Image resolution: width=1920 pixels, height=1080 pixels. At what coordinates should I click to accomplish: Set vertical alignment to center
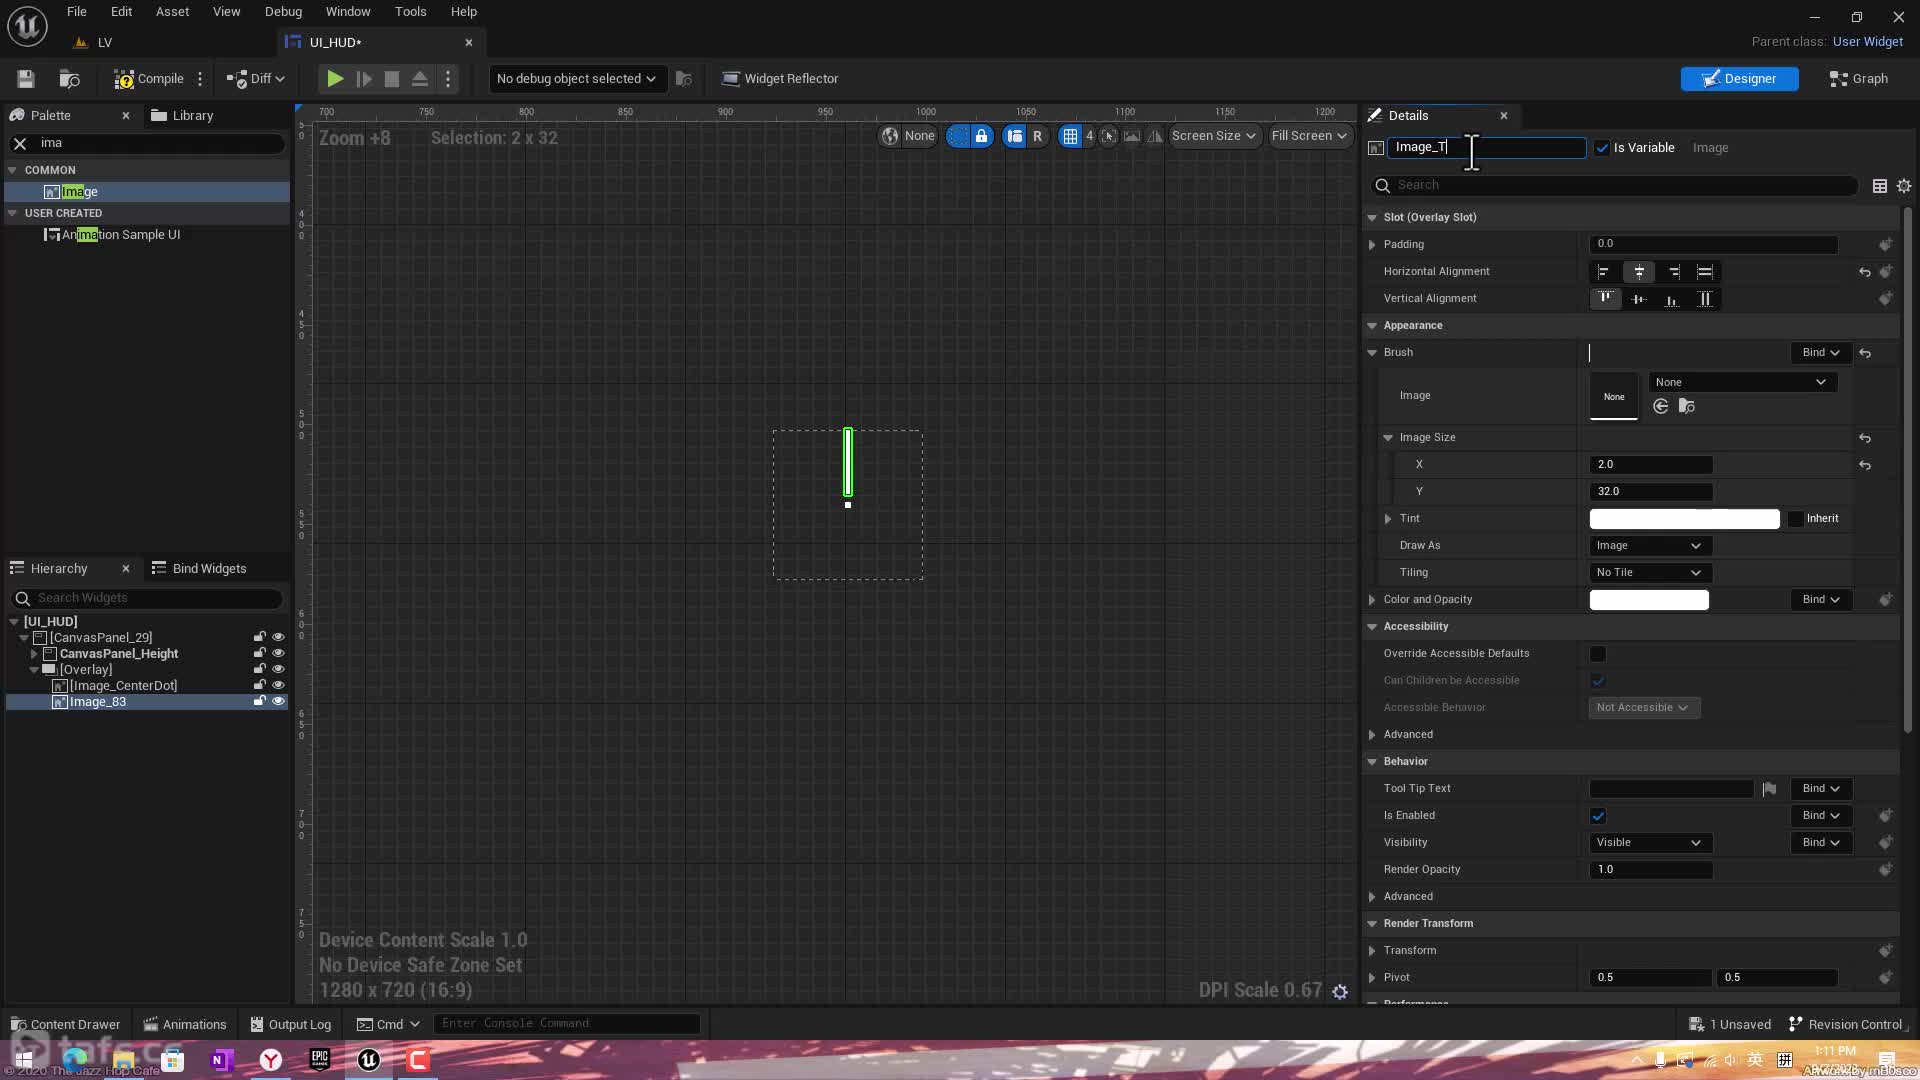pos(1638,299)
